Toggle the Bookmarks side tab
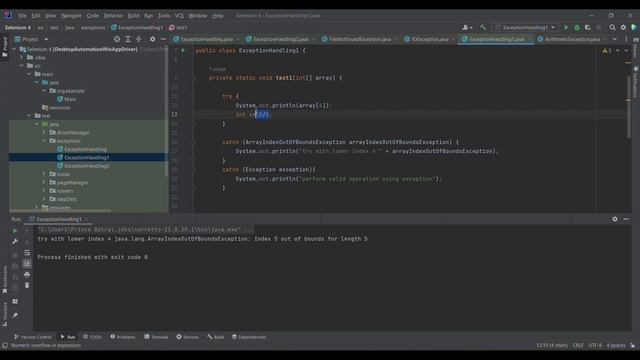 click(x=5, y=280)
